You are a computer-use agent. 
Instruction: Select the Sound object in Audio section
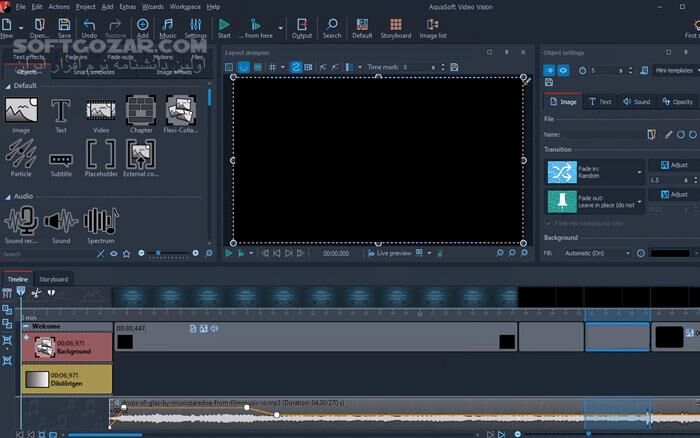click(61, 225)
